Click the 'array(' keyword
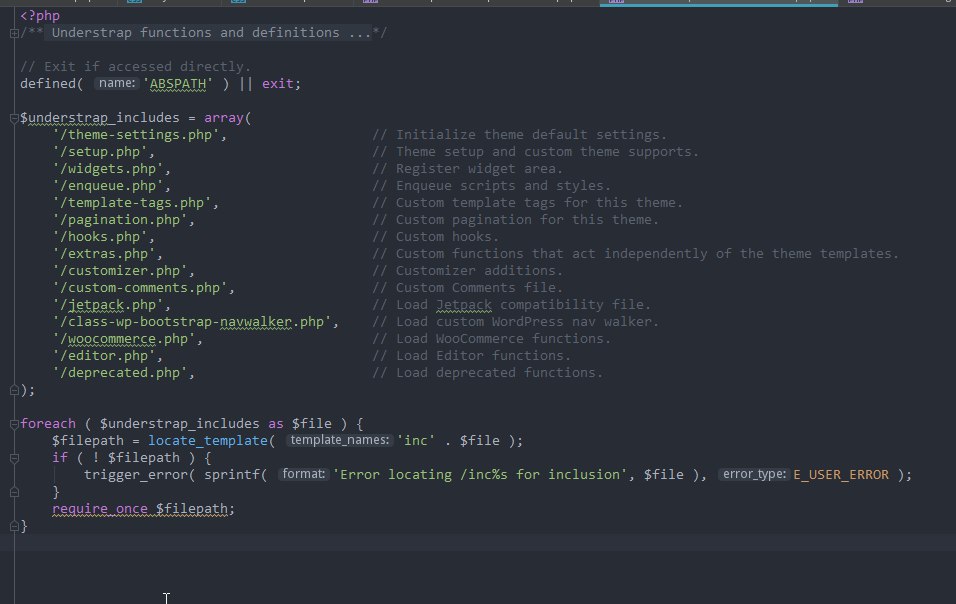 (227, 118)
